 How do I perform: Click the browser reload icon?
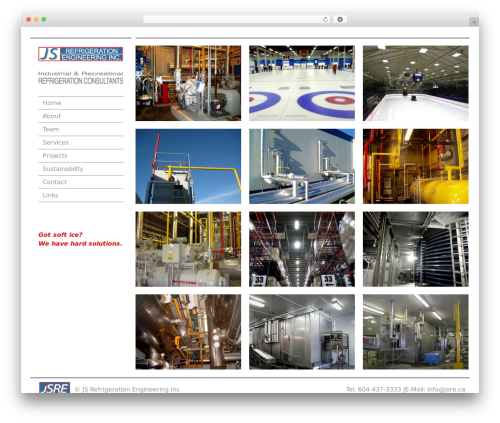pos(325,19)
